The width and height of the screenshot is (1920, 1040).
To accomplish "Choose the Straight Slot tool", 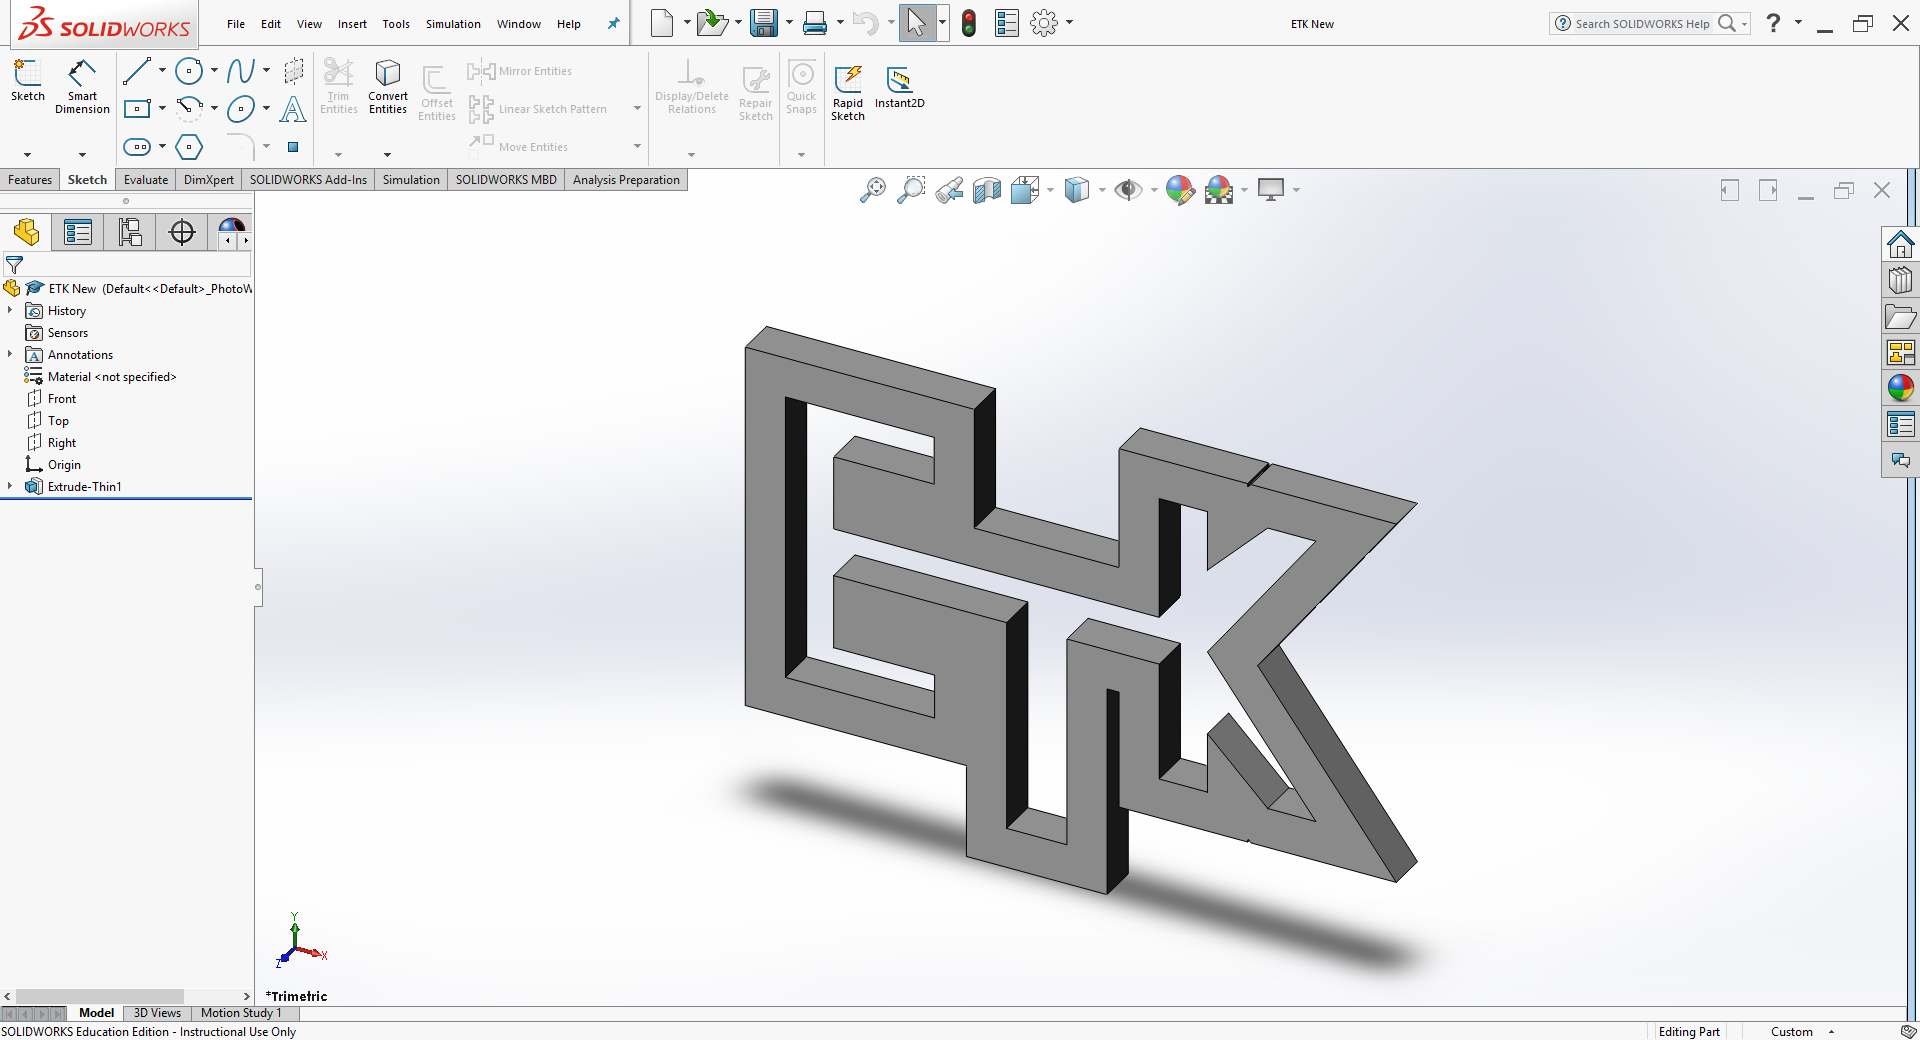I will 137,147.
